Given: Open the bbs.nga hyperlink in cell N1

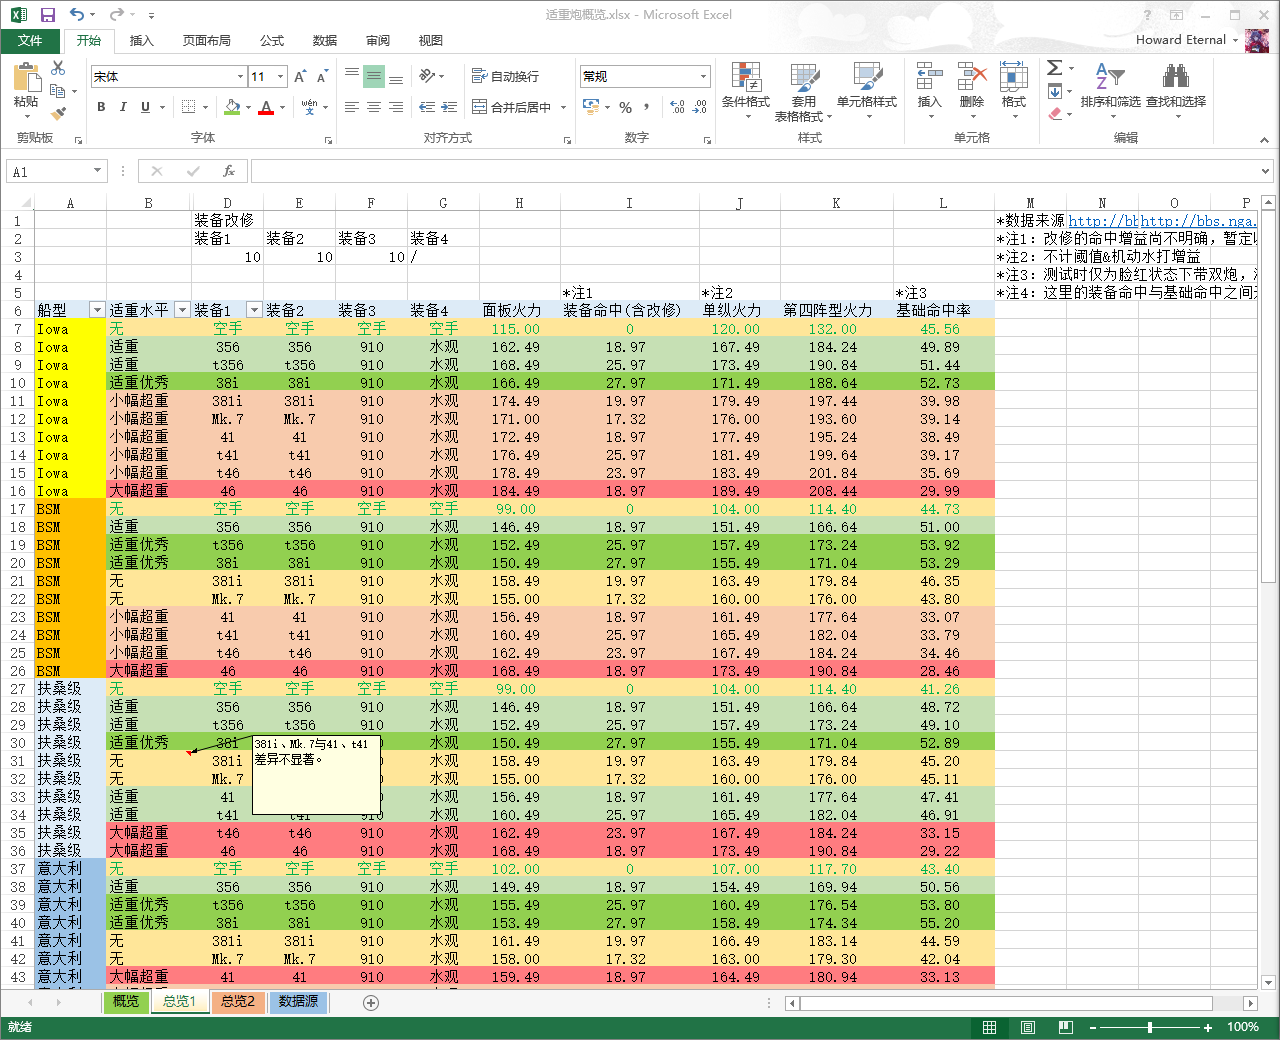Looking at the screenshot, I should point(1103,221).
